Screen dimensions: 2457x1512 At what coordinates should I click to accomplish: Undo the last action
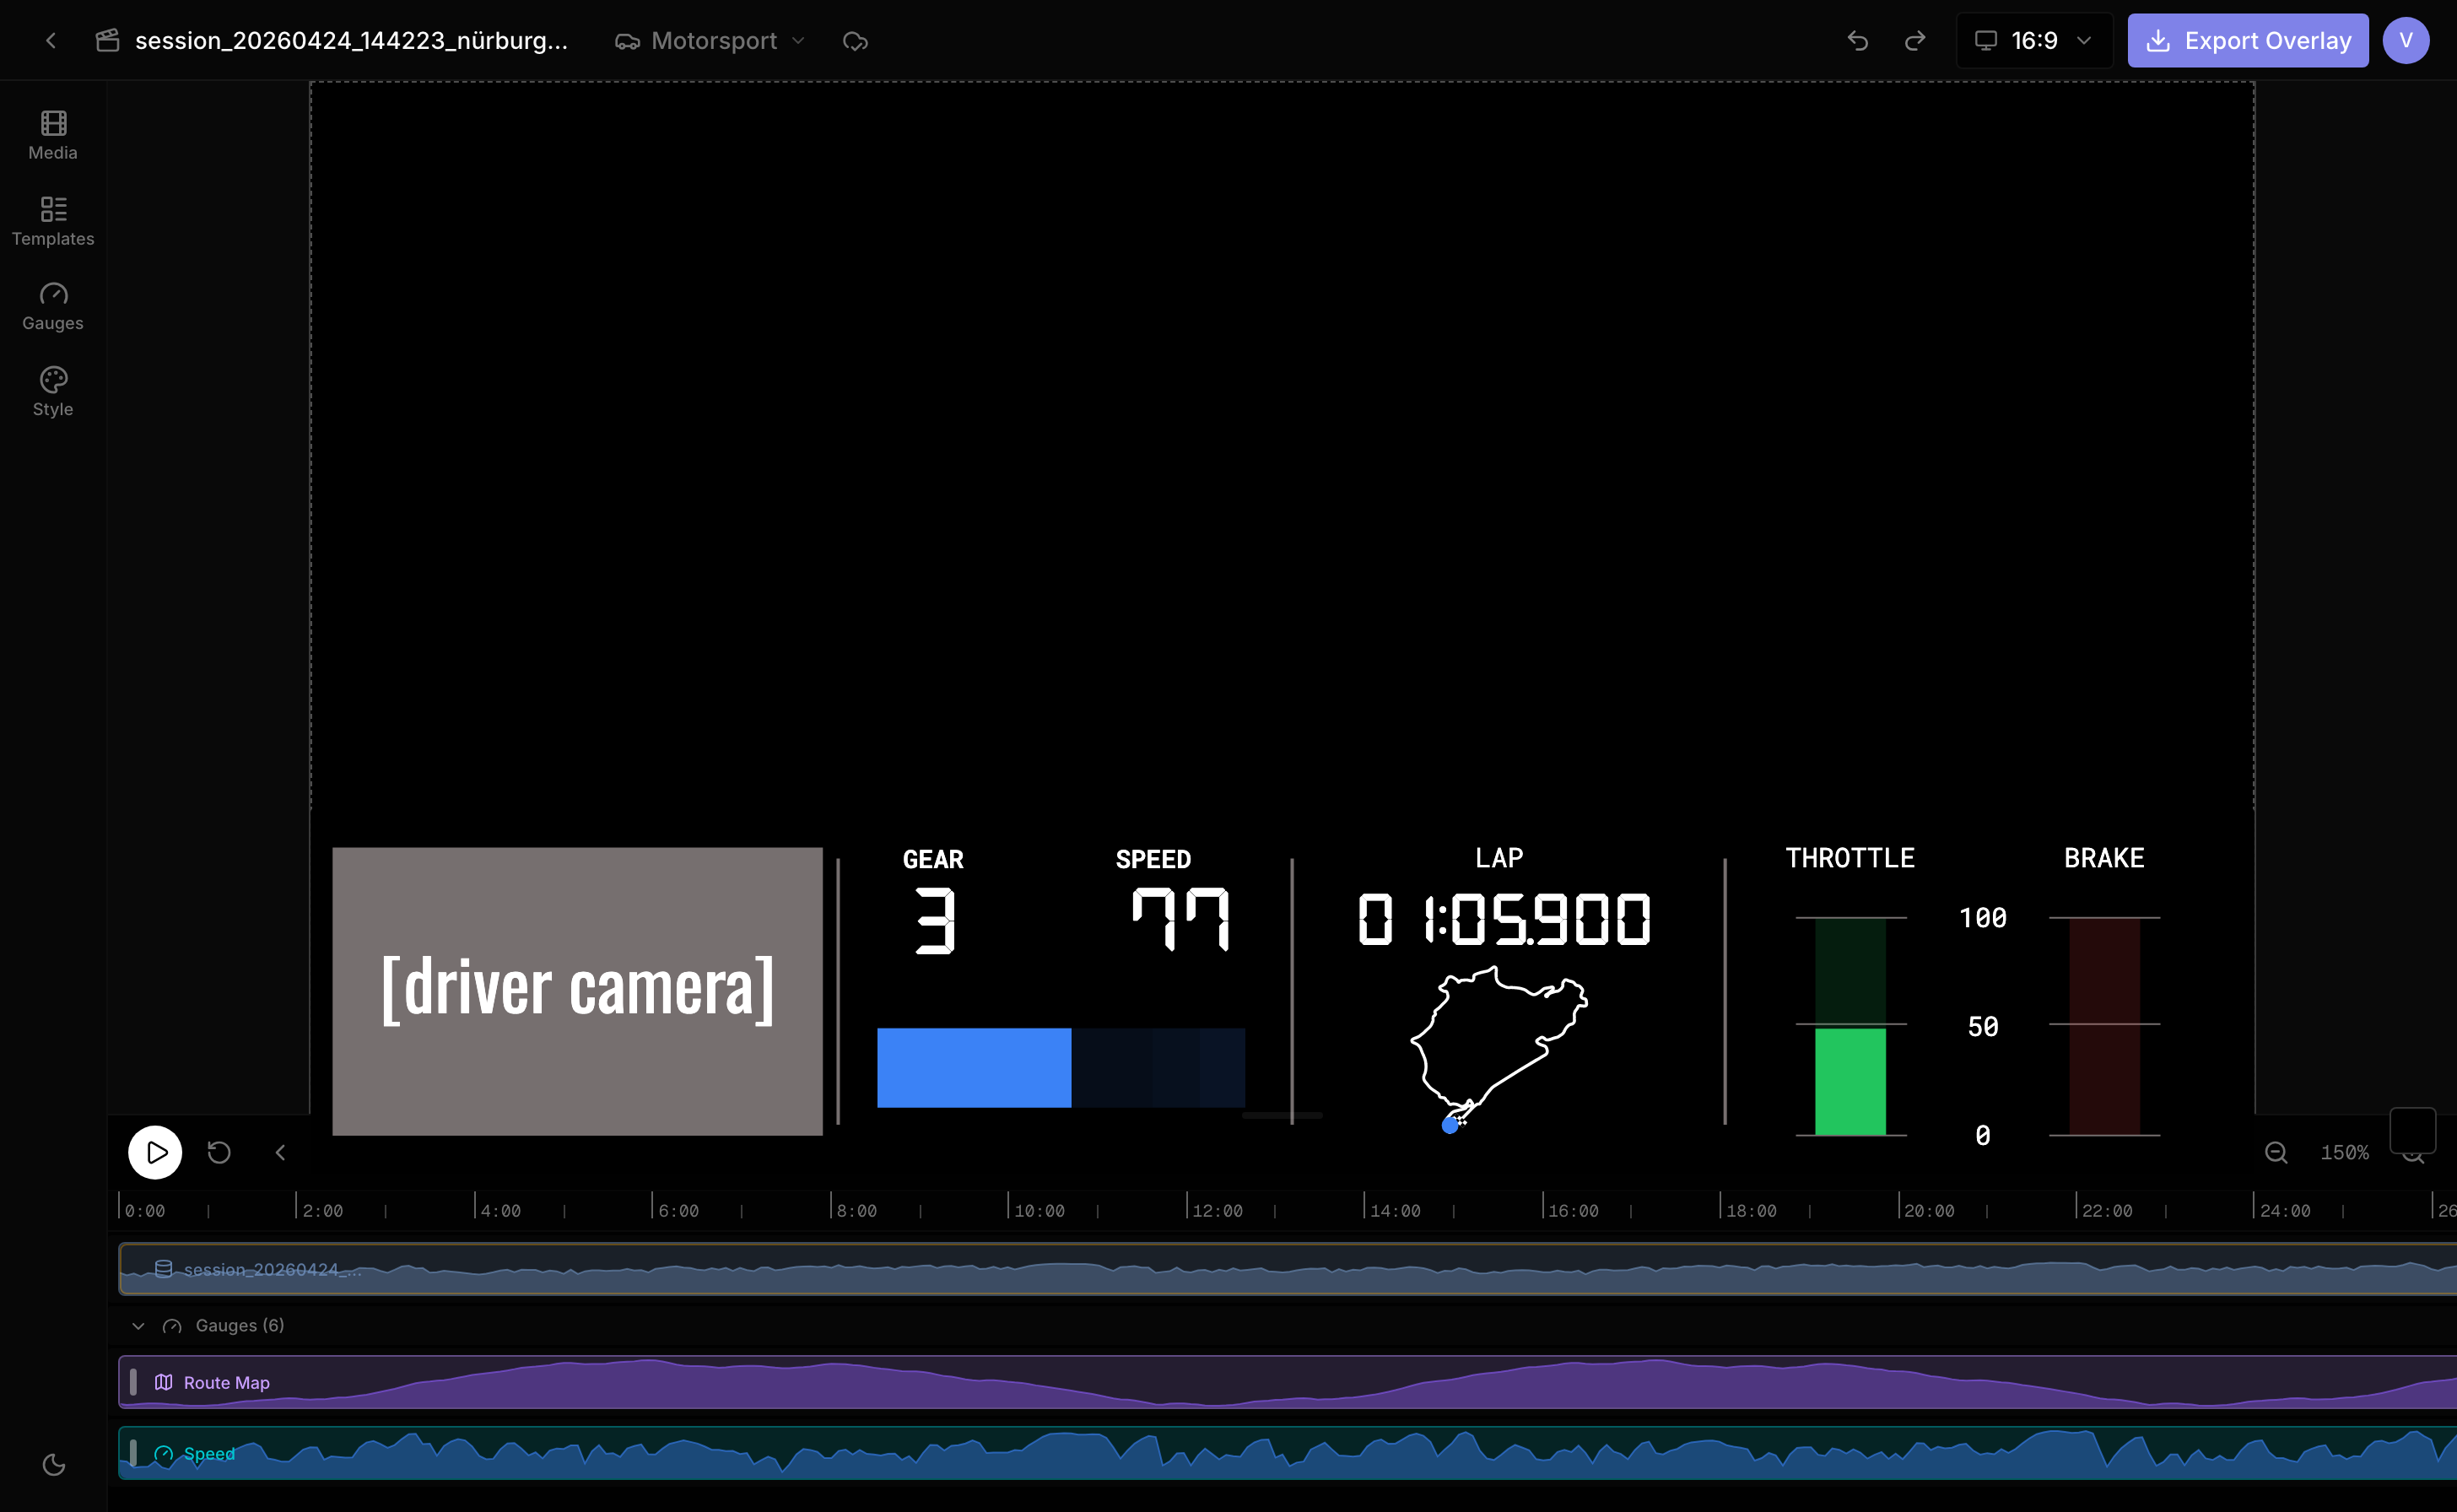[1858, 41]
